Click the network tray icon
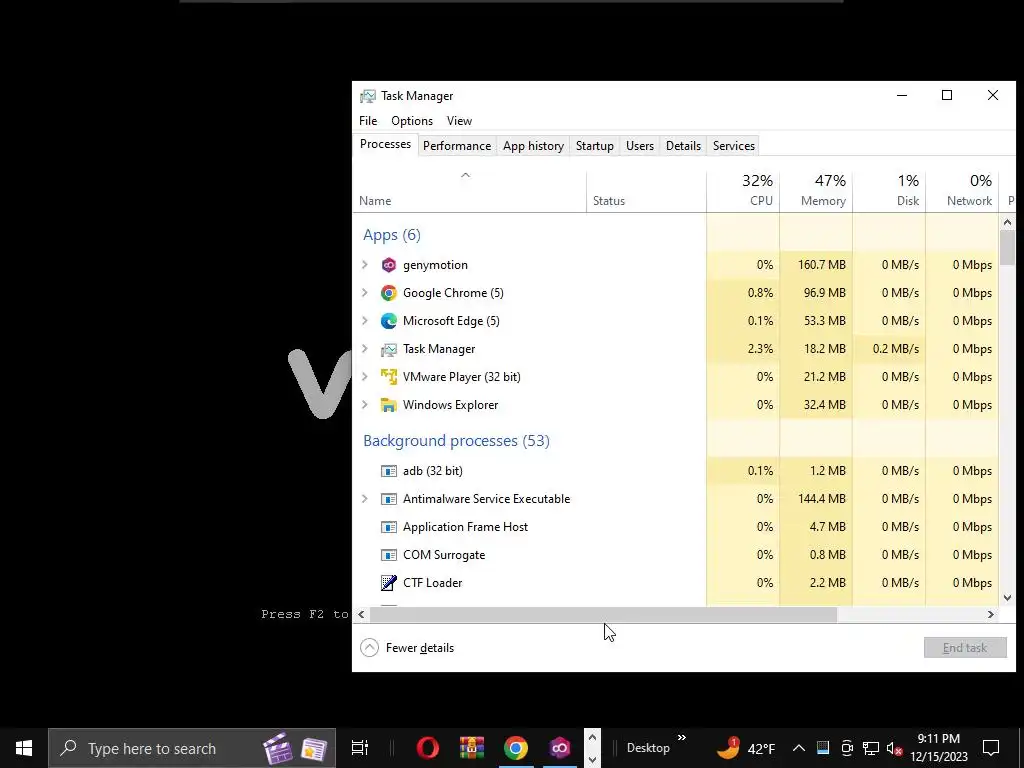The width and height of the screenshot is (1024, 768). (871, 748)
